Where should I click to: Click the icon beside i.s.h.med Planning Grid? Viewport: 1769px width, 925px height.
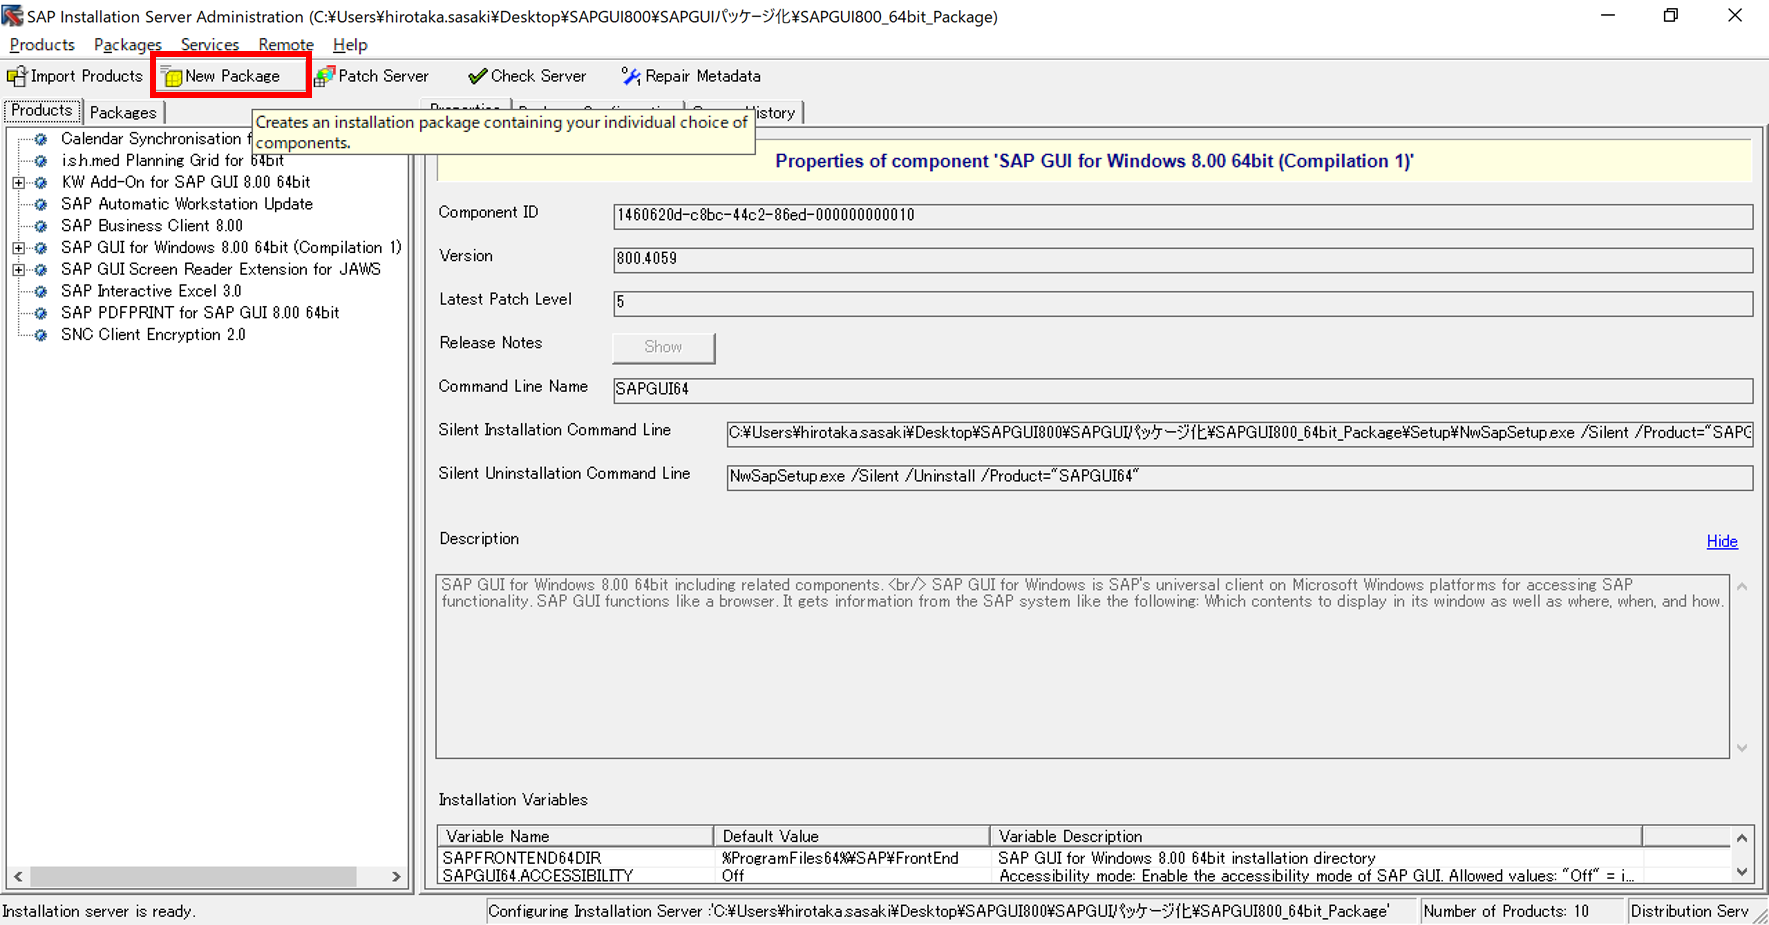click(x=41, y=161)
